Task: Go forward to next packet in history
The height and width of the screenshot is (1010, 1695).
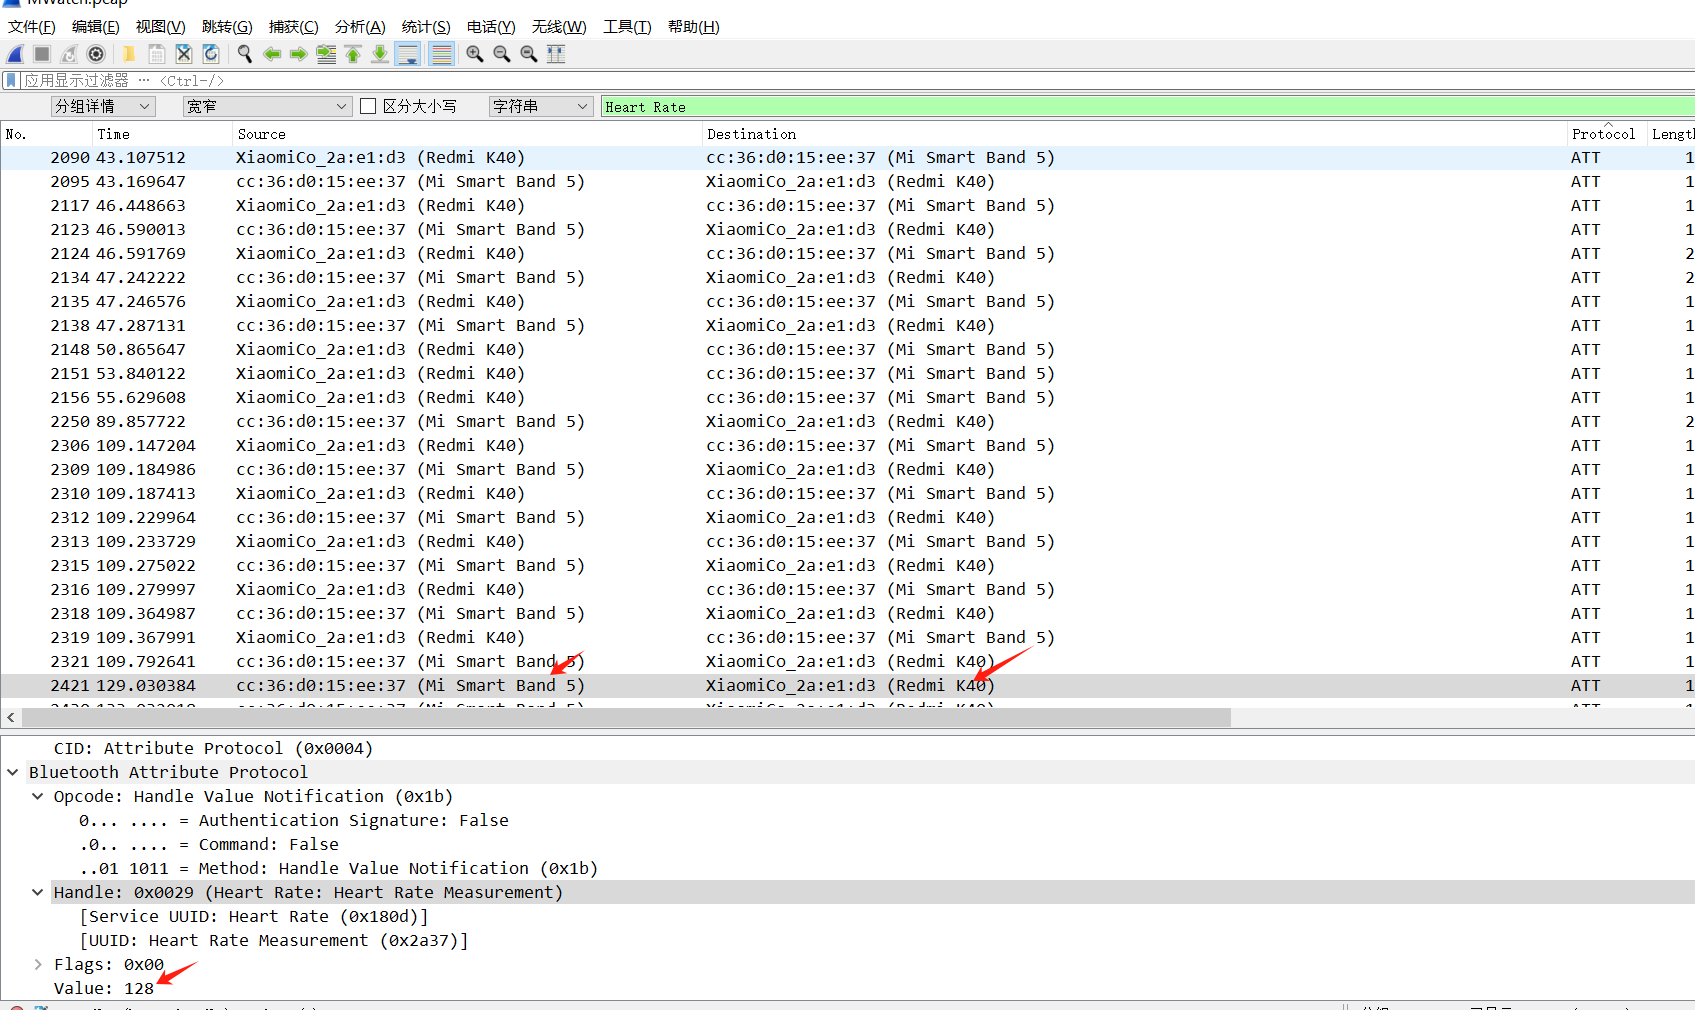Action: (299, 54)
